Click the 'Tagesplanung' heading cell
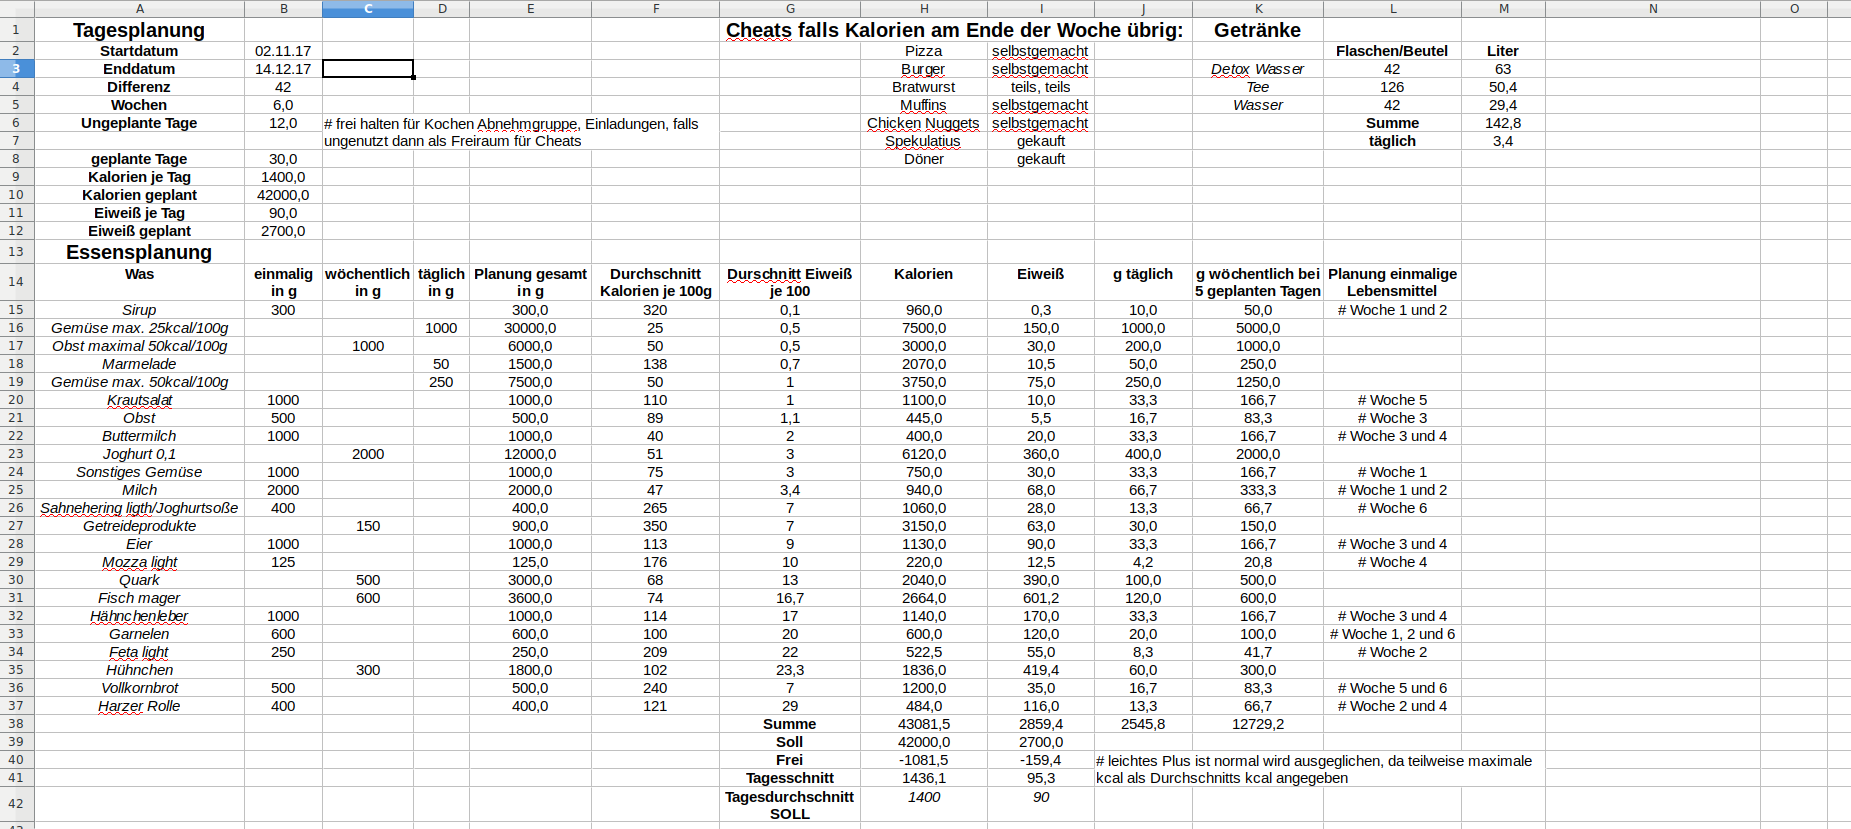This screenshot has width=1851, height=829. point(139,30)
